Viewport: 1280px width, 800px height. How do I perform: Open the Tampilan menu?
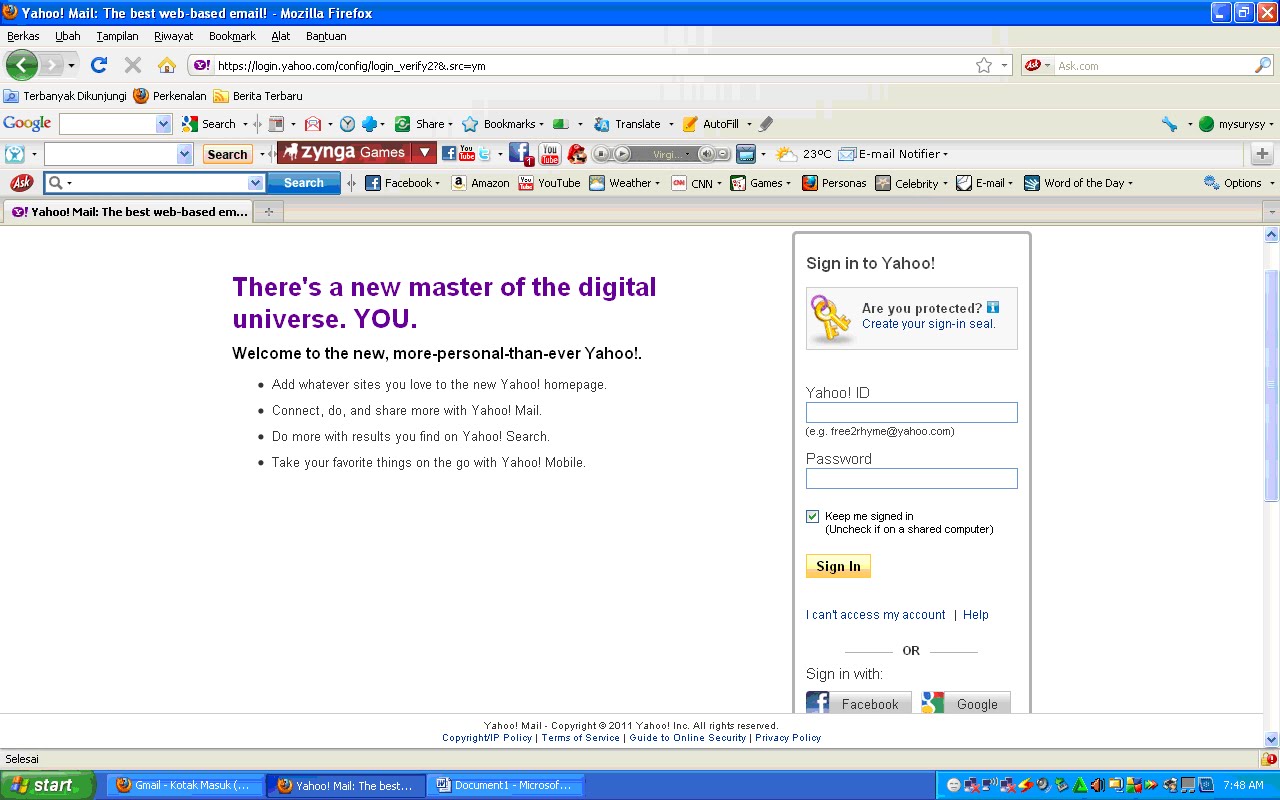(117, 36)
